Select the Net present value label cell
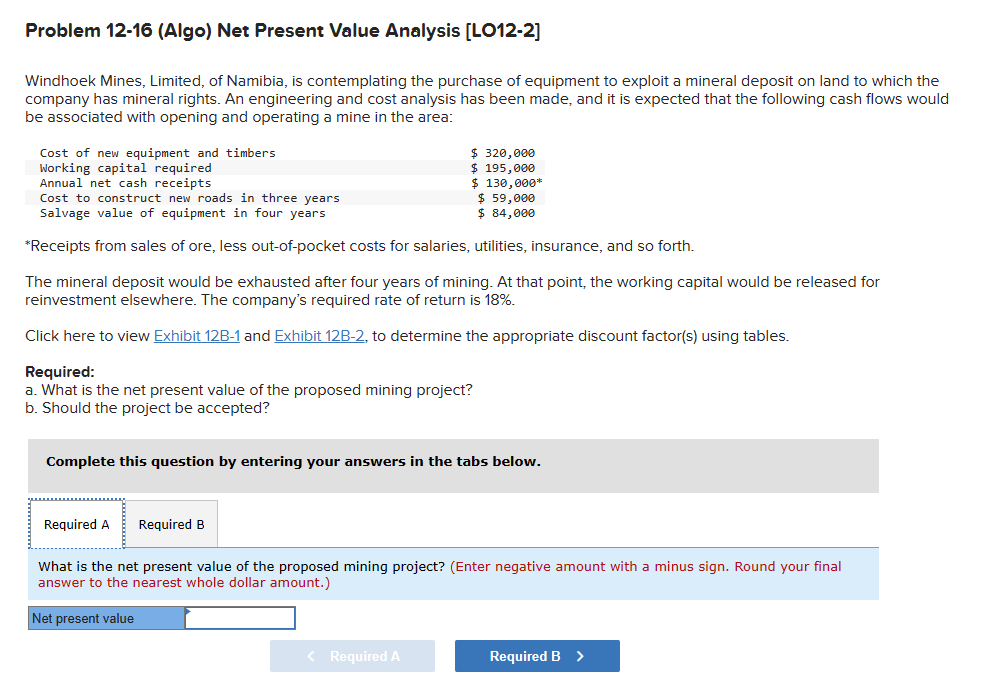Viewport: 990px width, 697px height. 105,617
